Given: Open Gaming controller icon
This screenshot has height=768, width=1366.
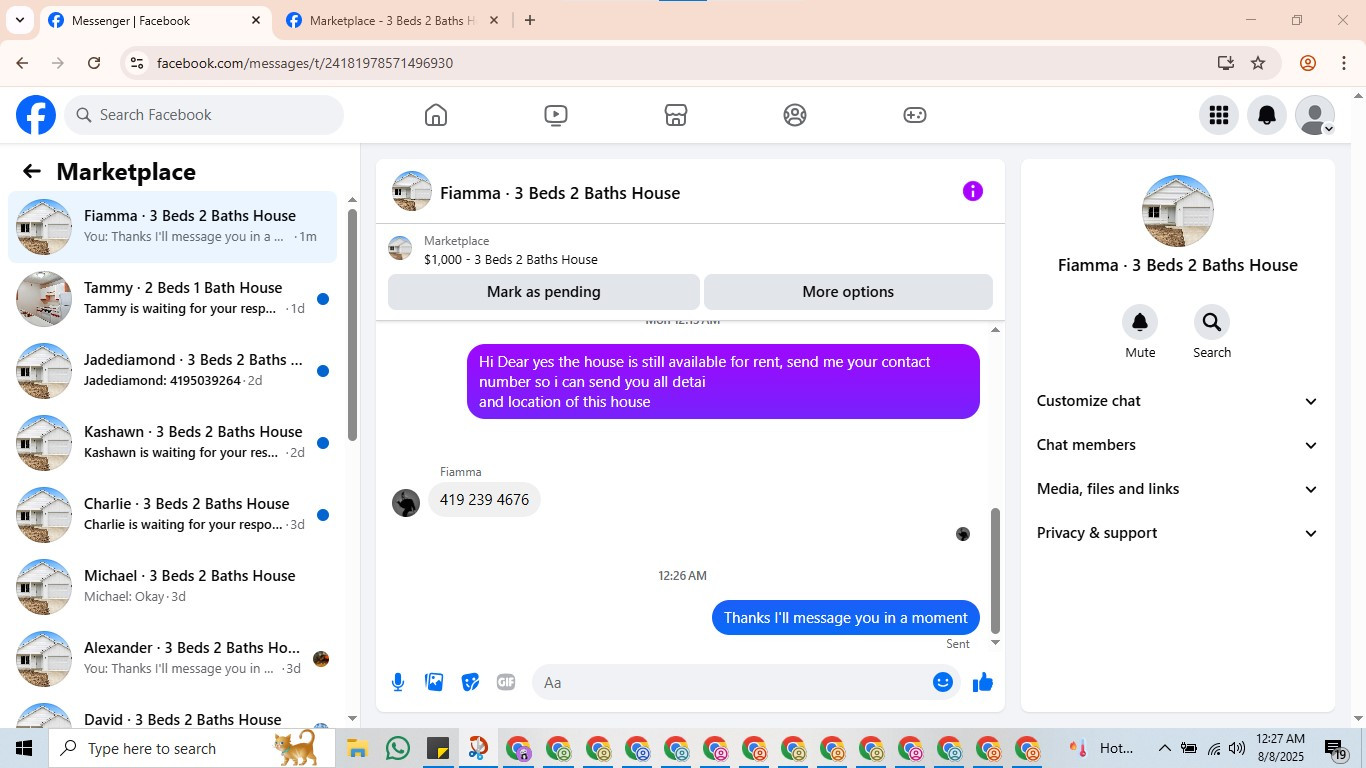Looking at the screenshot, I should (x=915, y=115).
